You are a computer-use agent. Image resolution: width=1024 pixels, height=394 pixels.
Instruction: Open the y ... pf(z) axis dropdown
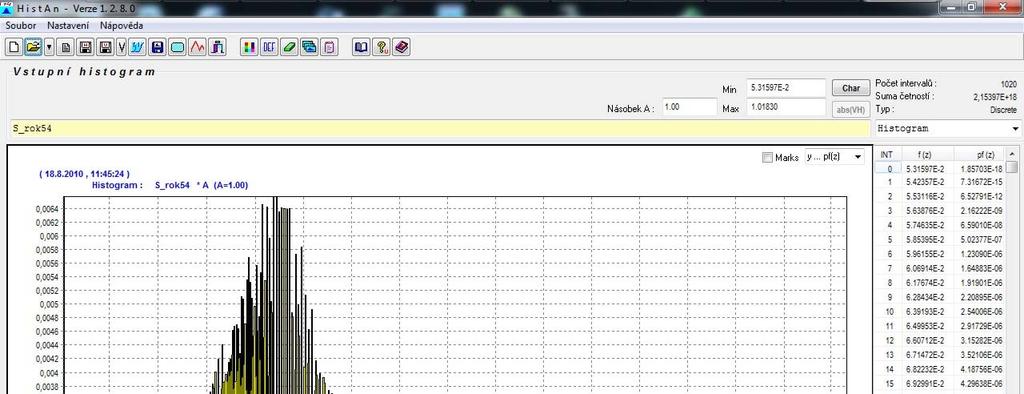[835, 157]
